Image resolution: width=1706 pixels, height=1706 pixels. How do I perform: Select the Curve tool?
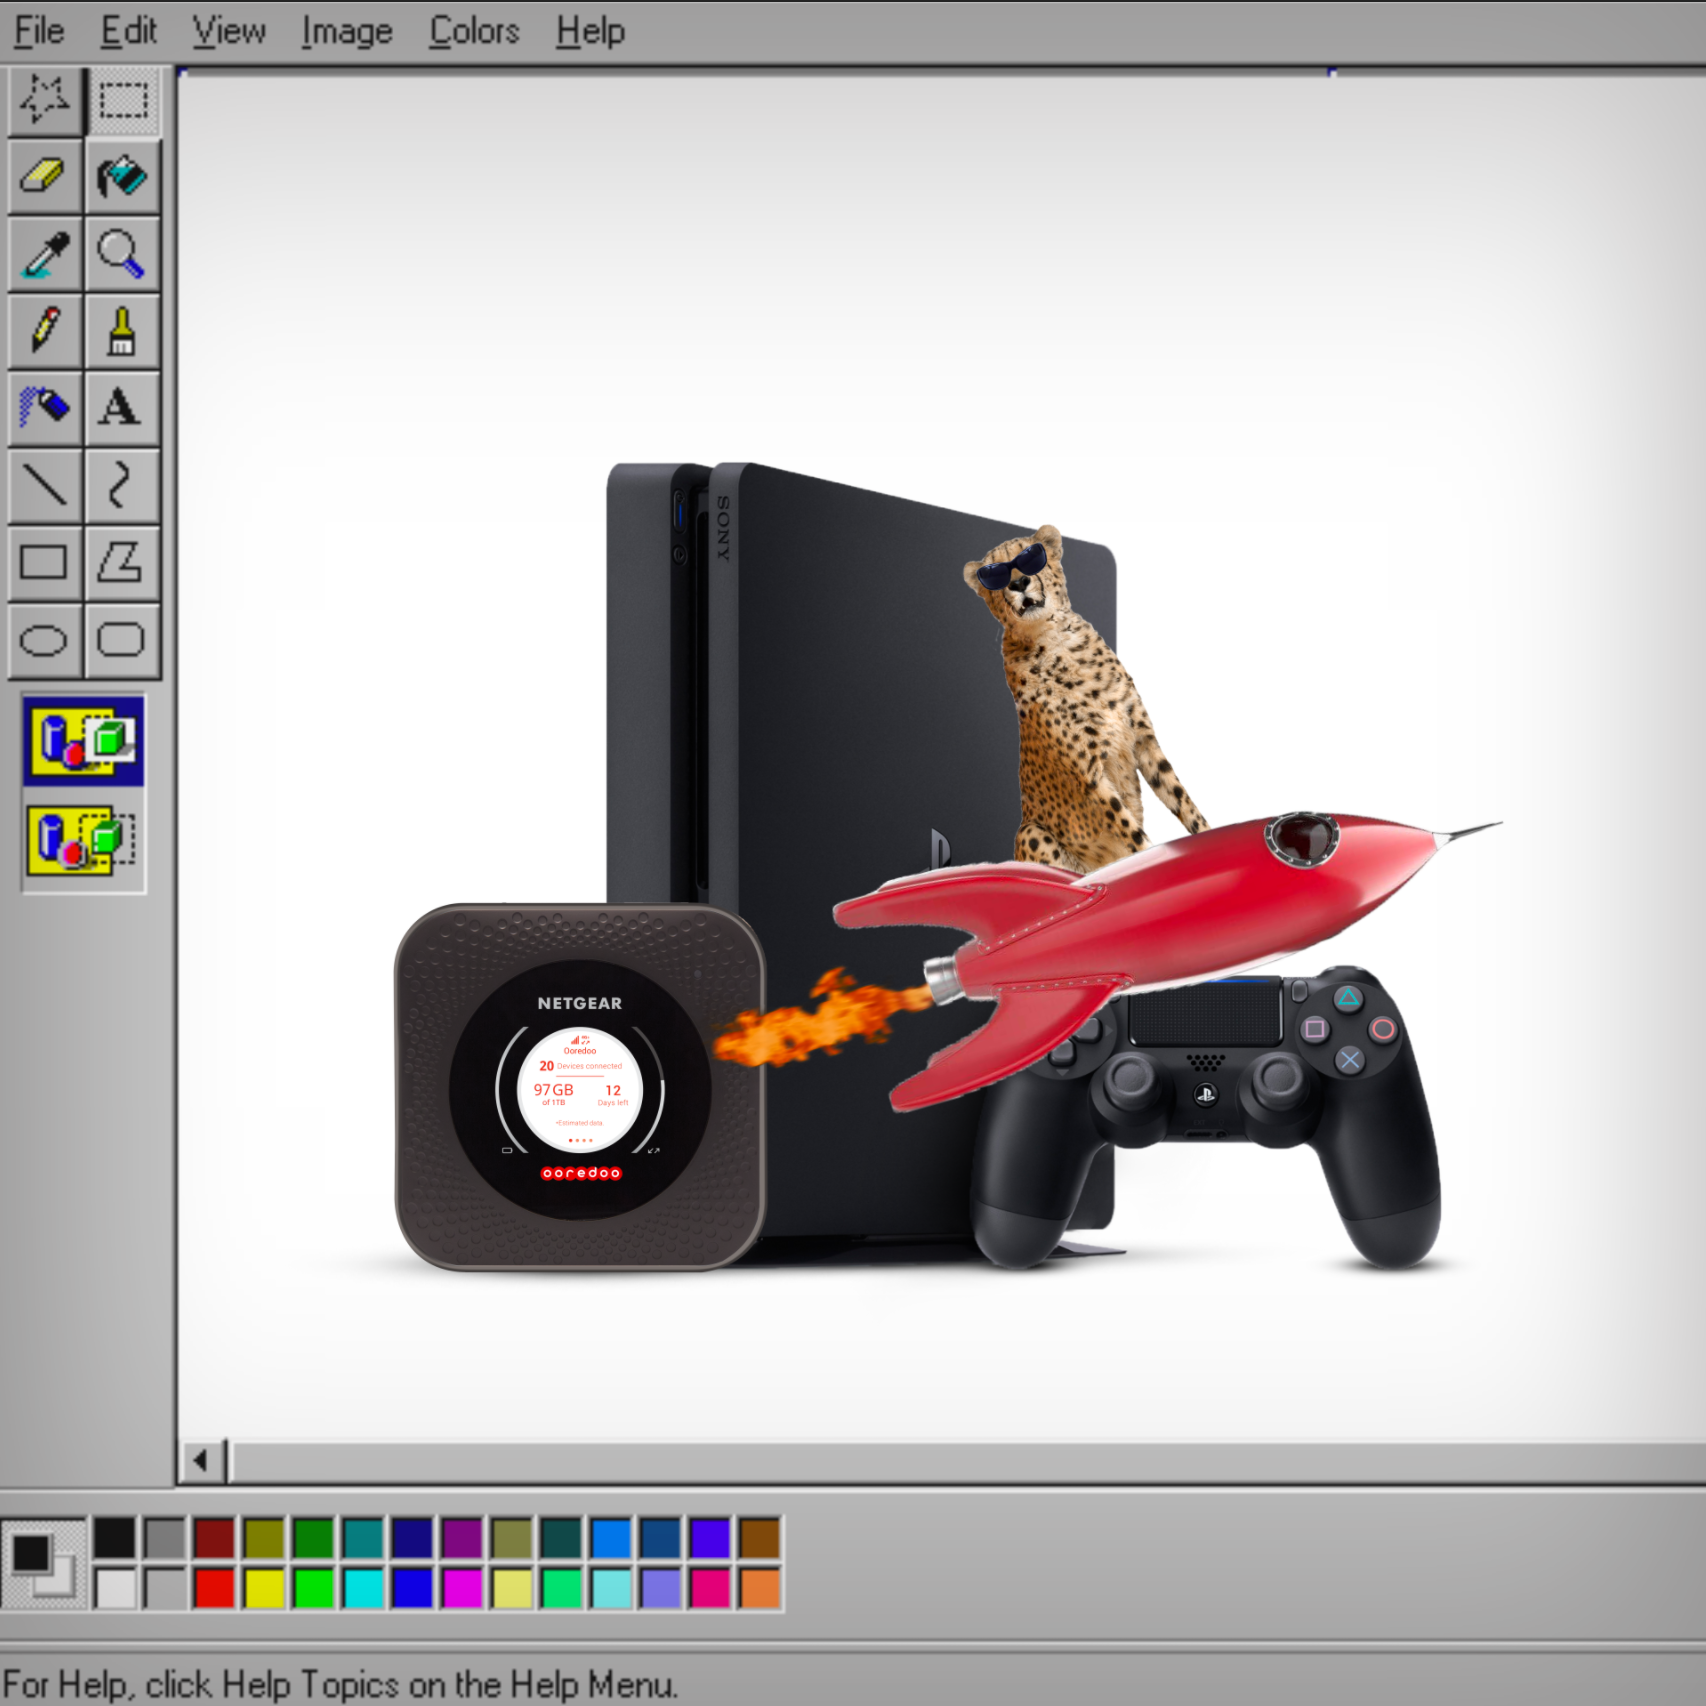(122, 486)
